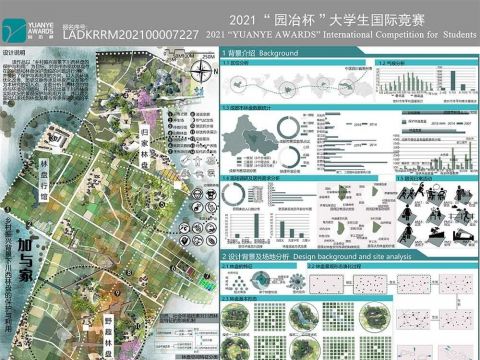The image size is (480, 360).
Task: Click the concentric circular linpan diagram under section 2.1
Action: [261, 280]
